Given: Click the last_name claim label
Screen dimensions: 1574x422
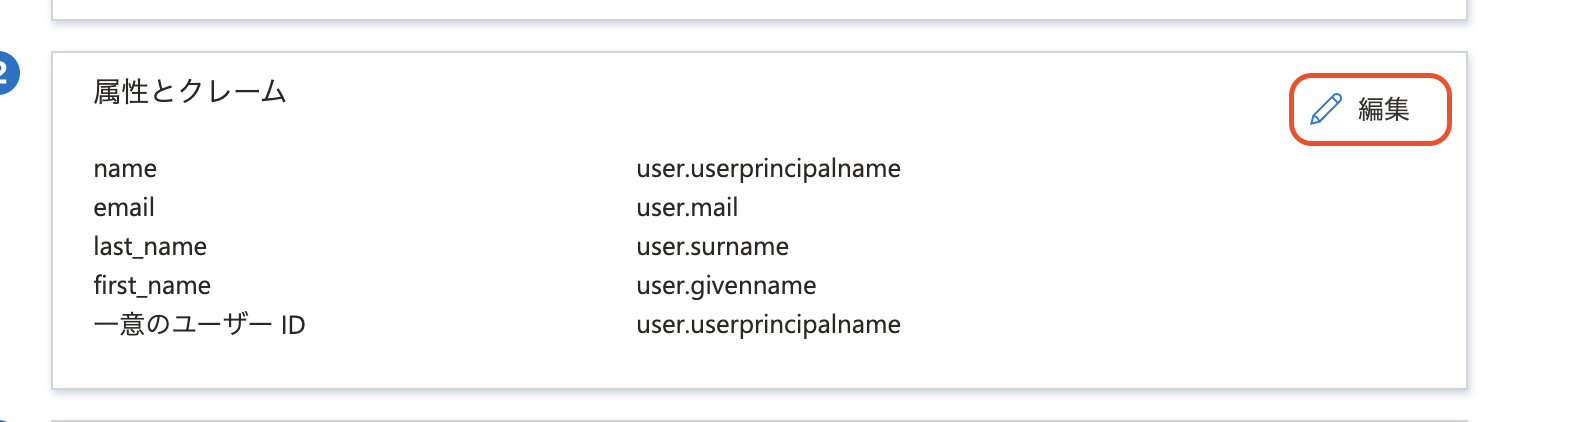Looking at the screenshot, I should (x=150, y=247).
